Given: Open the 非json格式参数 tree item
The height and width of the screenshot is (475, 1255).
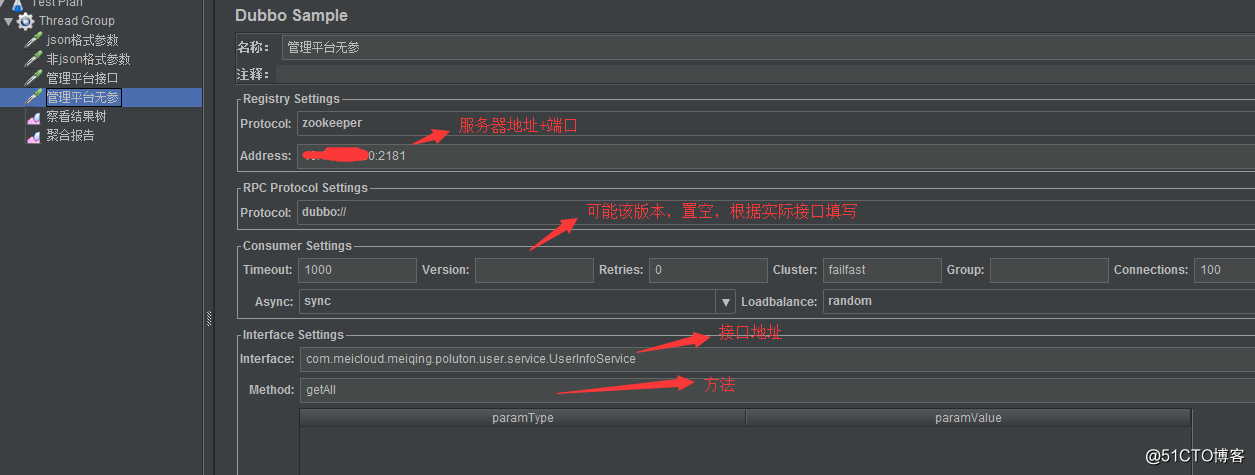Looking at the screenshot, I should (x=88, y=60).
